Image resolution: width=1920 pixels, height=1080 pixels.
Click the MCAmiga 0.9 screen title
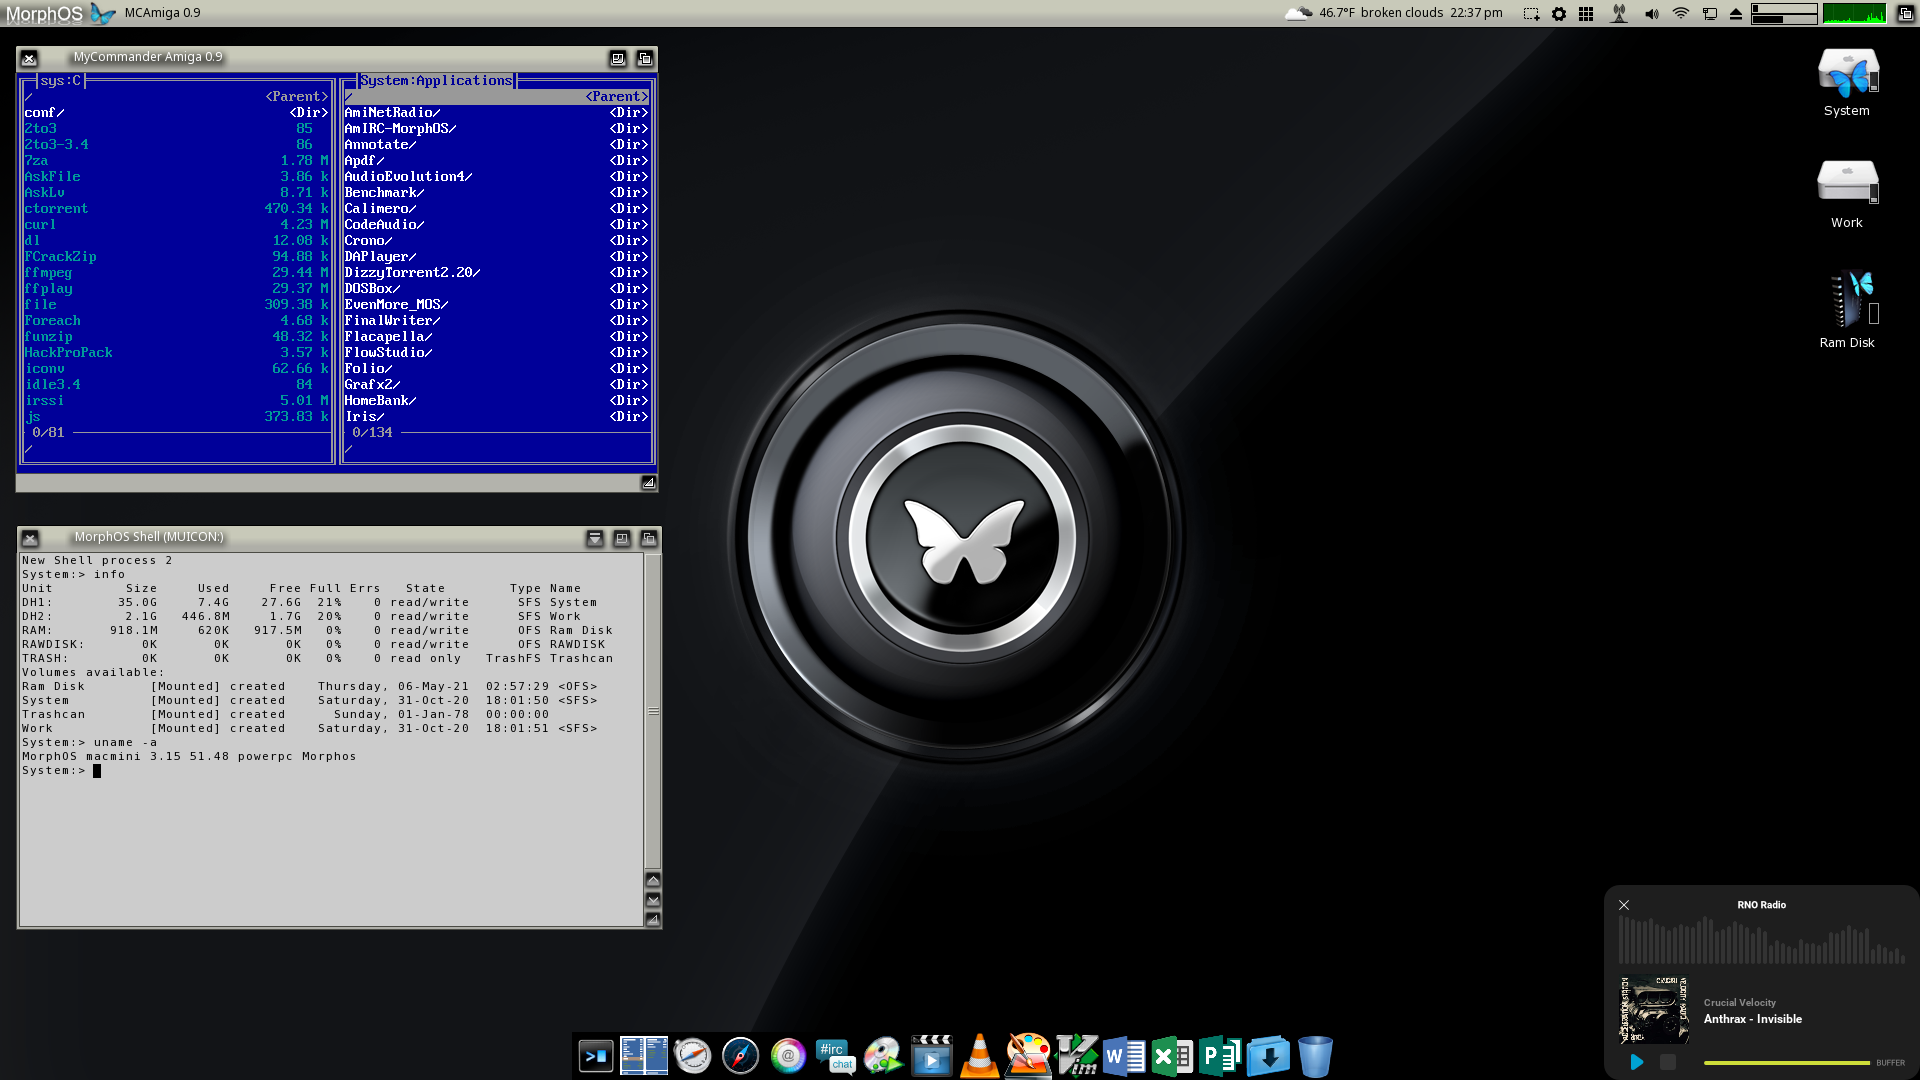coord(162,13)
